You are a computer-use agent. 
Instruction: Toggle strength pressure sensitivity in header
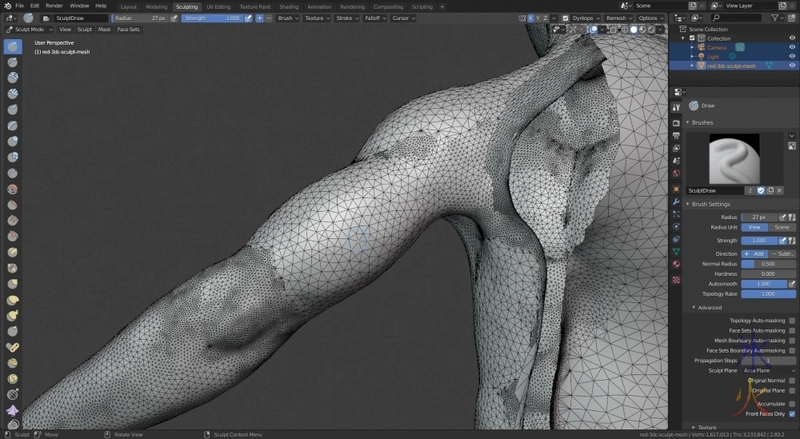point(248,18)
